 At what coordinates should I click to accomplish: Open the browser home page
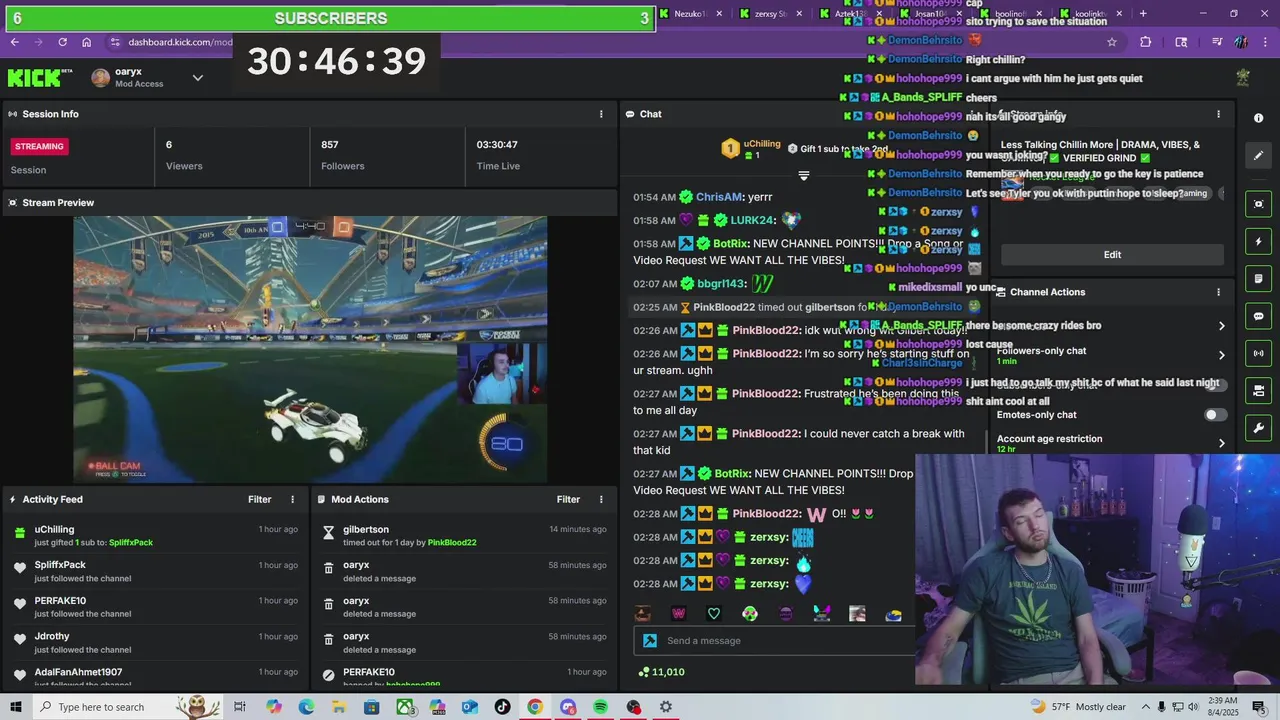pyautogui.click(x=87, y=42)
